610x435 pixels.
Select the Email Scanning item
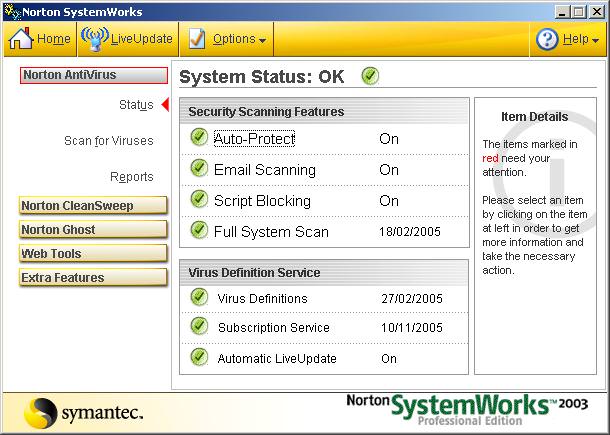[x=265, y=170]
